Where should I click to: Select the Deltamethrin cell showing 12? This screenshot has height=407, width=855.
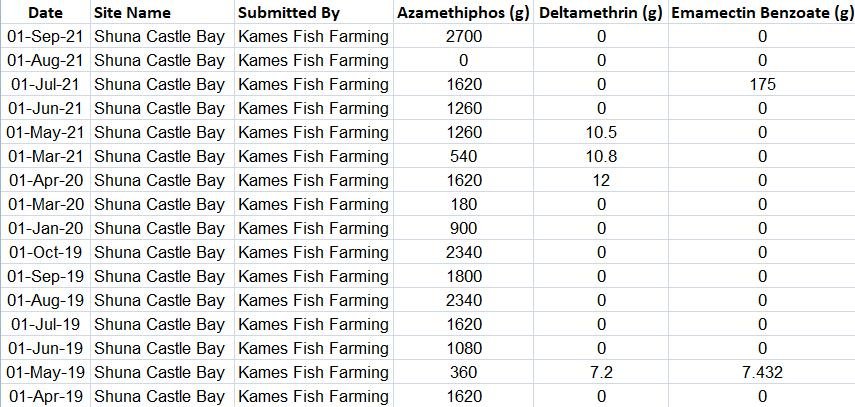[x=601, y=180]
